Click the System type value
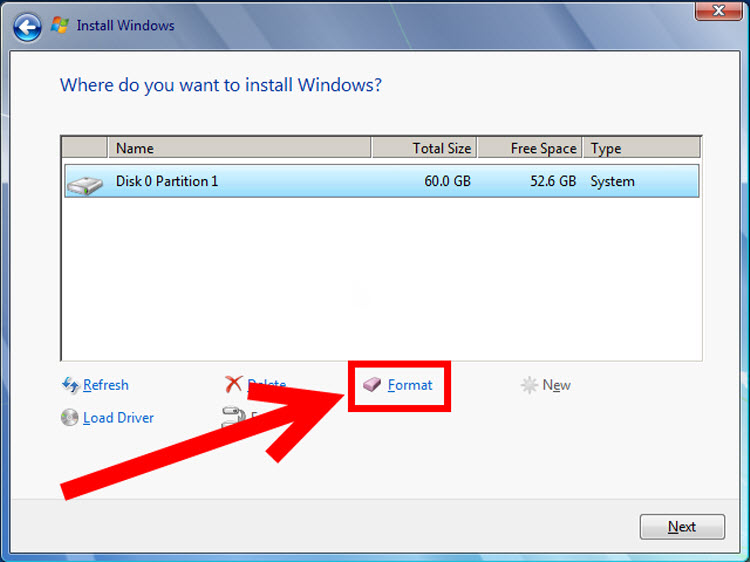This screenshot has height=562, width=750. tap(612, 182)
